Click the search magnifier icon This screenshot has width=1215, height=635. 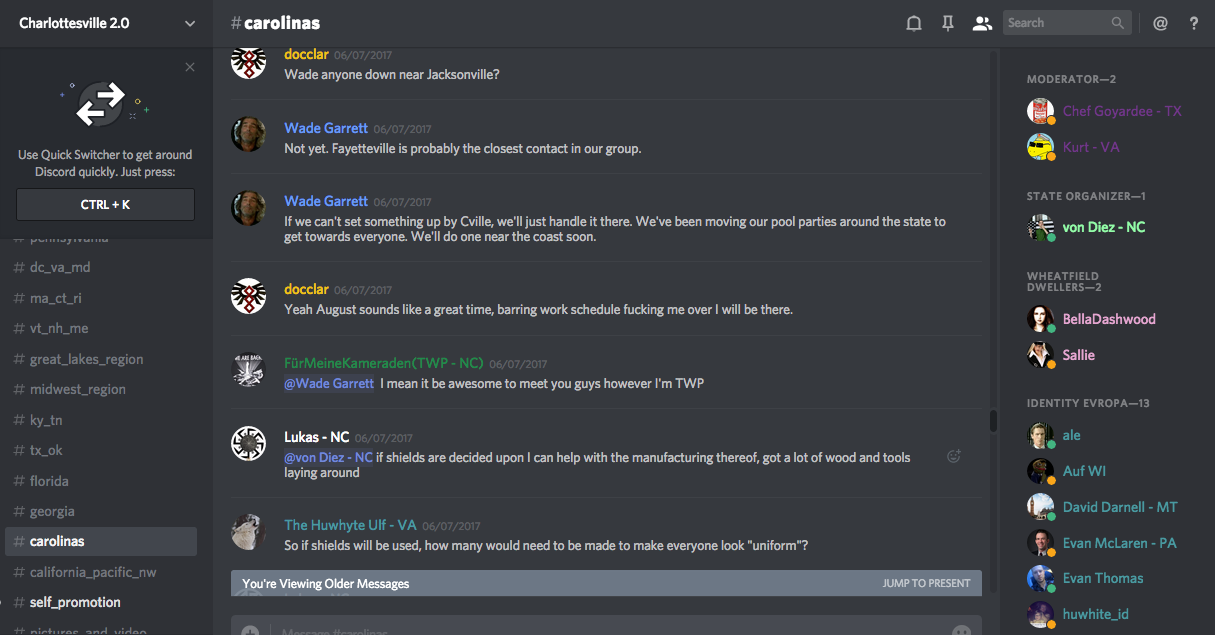point(1118,23)
